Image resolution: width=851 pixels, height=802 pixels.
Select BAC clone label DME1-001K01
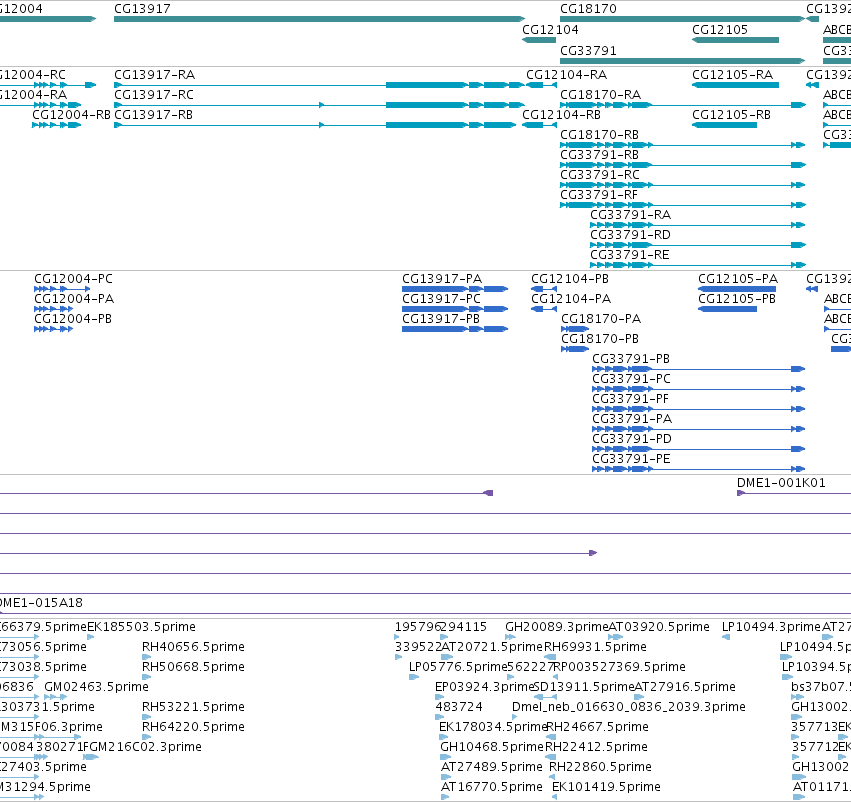[782, 483]
